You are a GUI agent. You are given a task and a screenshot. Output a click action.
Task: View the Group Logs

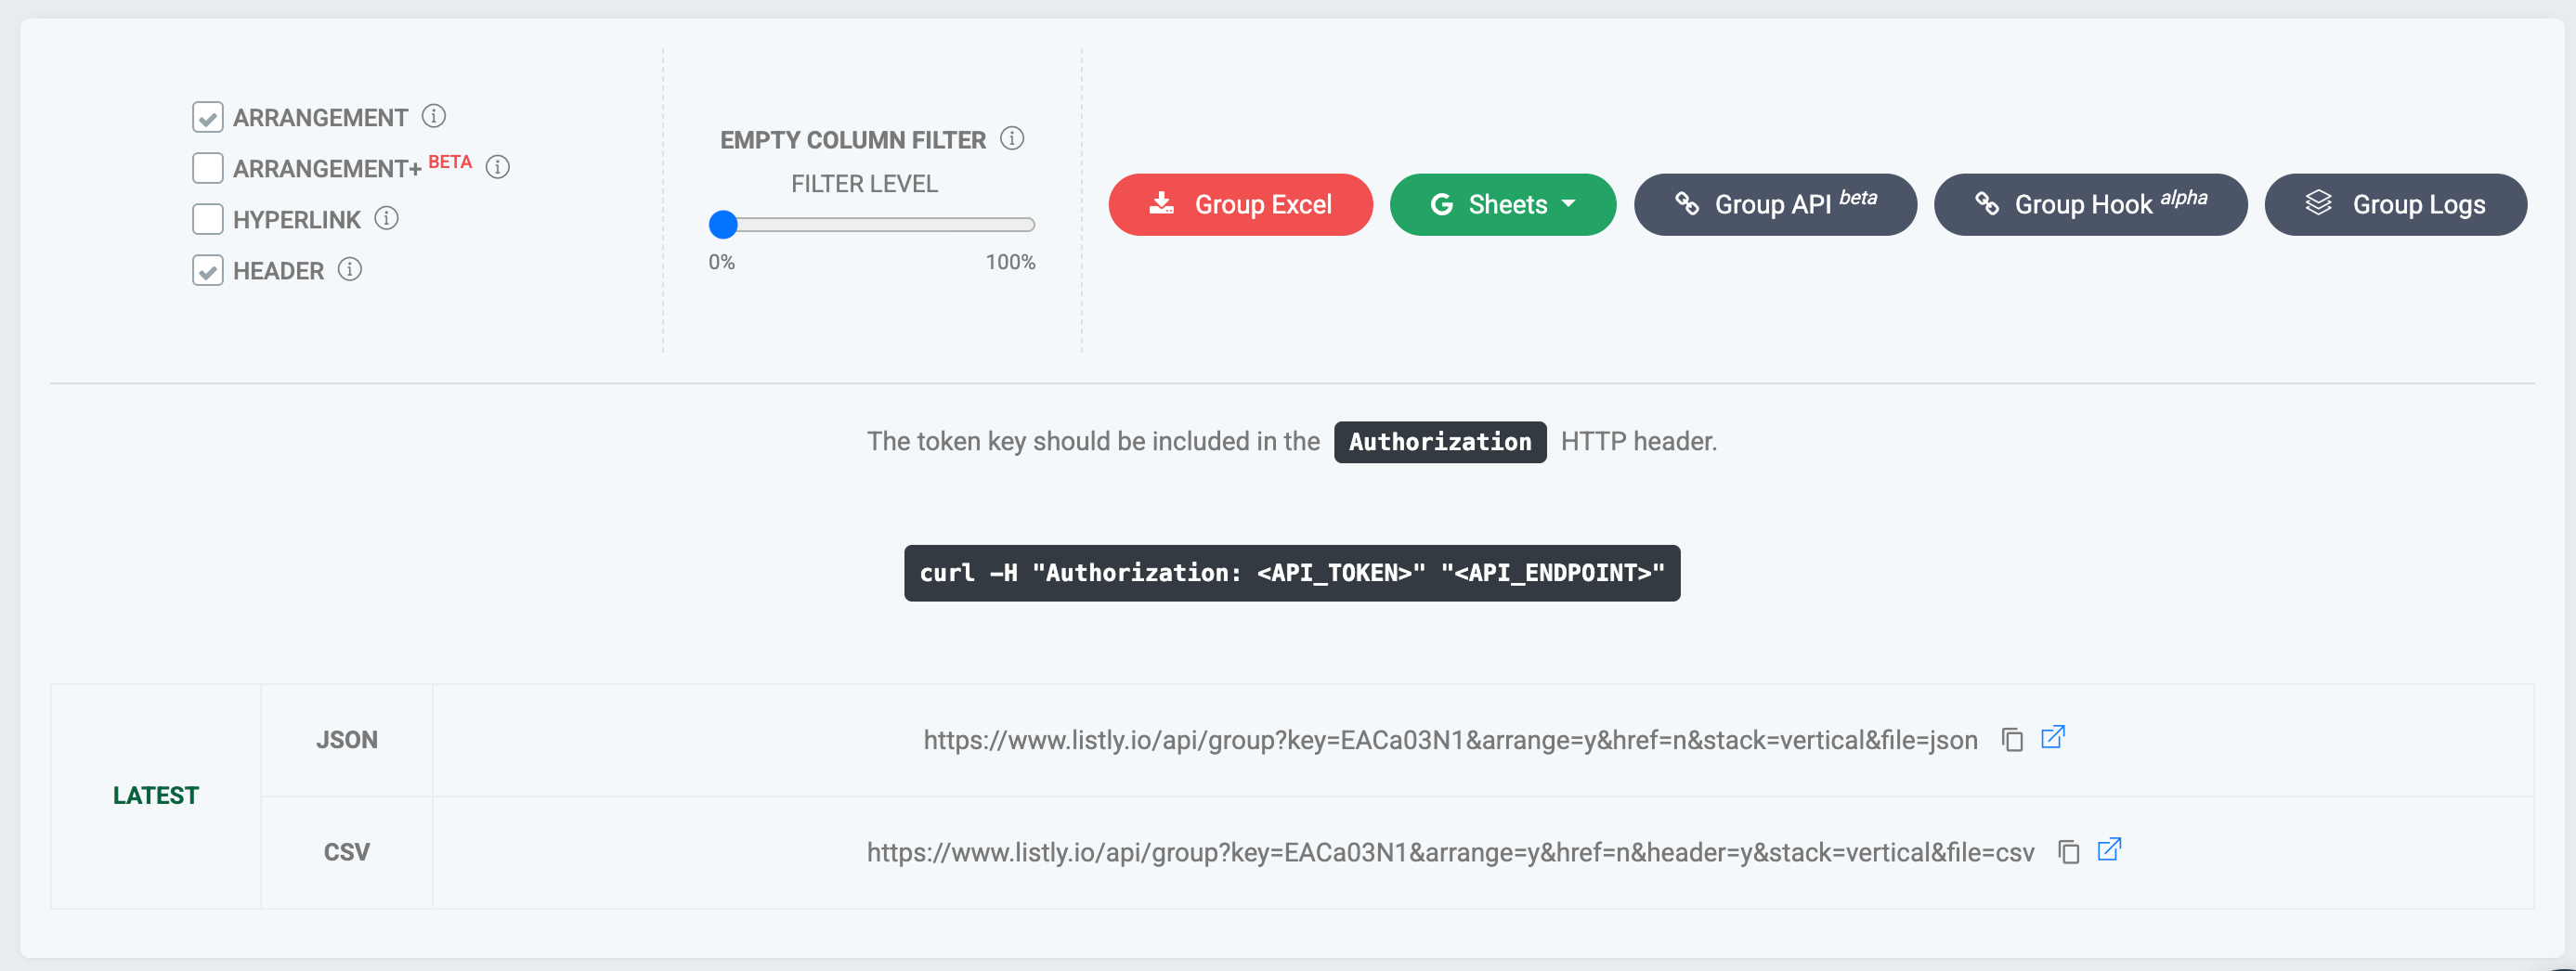coord(2395,205)
